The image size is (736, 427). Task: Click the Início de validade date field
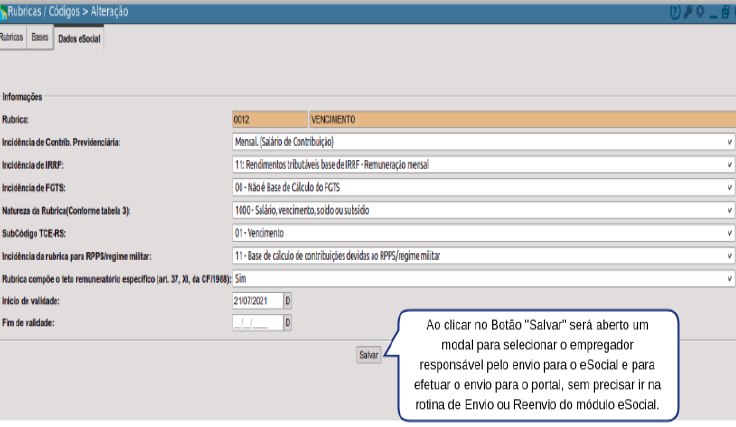coord(258,301)
